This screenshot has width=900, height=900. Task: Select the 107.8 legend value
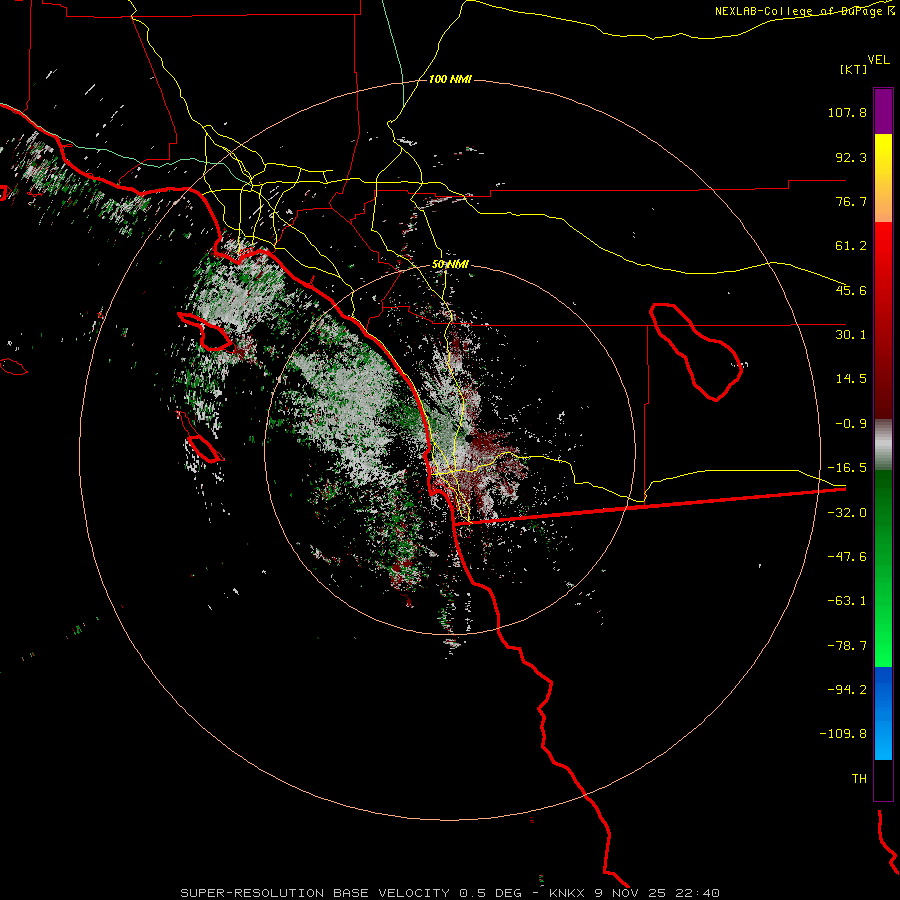847,112
